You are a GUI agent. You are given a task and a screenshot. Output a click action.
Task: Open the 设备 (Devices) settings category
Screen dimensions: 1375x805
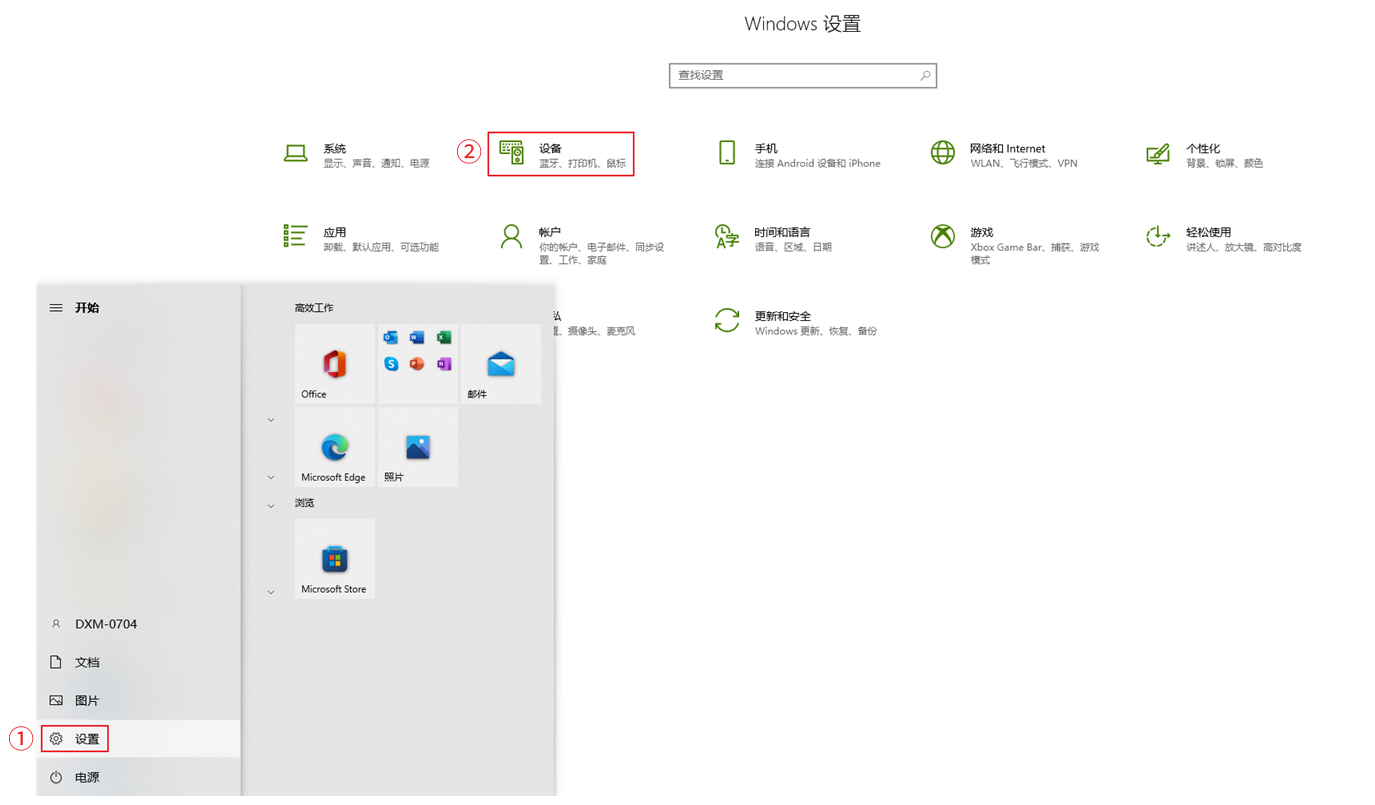tap(561, 154)
